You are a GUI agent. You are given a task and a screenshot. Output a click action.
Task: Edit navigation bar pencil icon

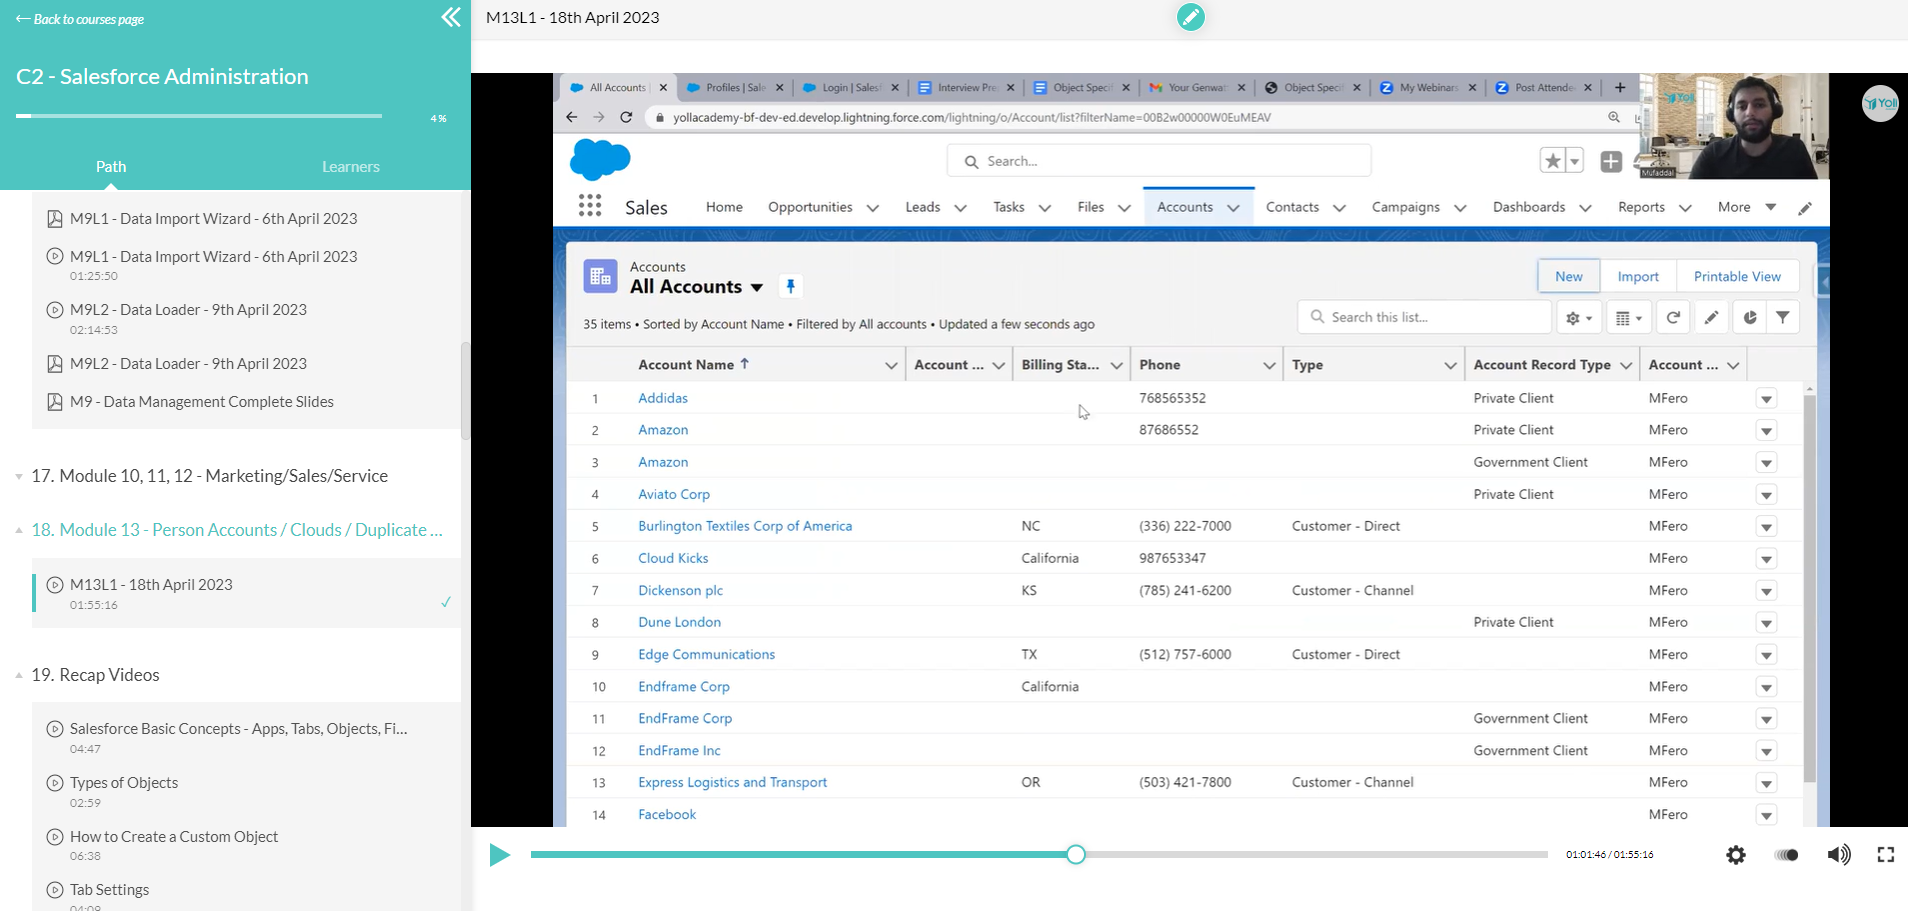1805,208
